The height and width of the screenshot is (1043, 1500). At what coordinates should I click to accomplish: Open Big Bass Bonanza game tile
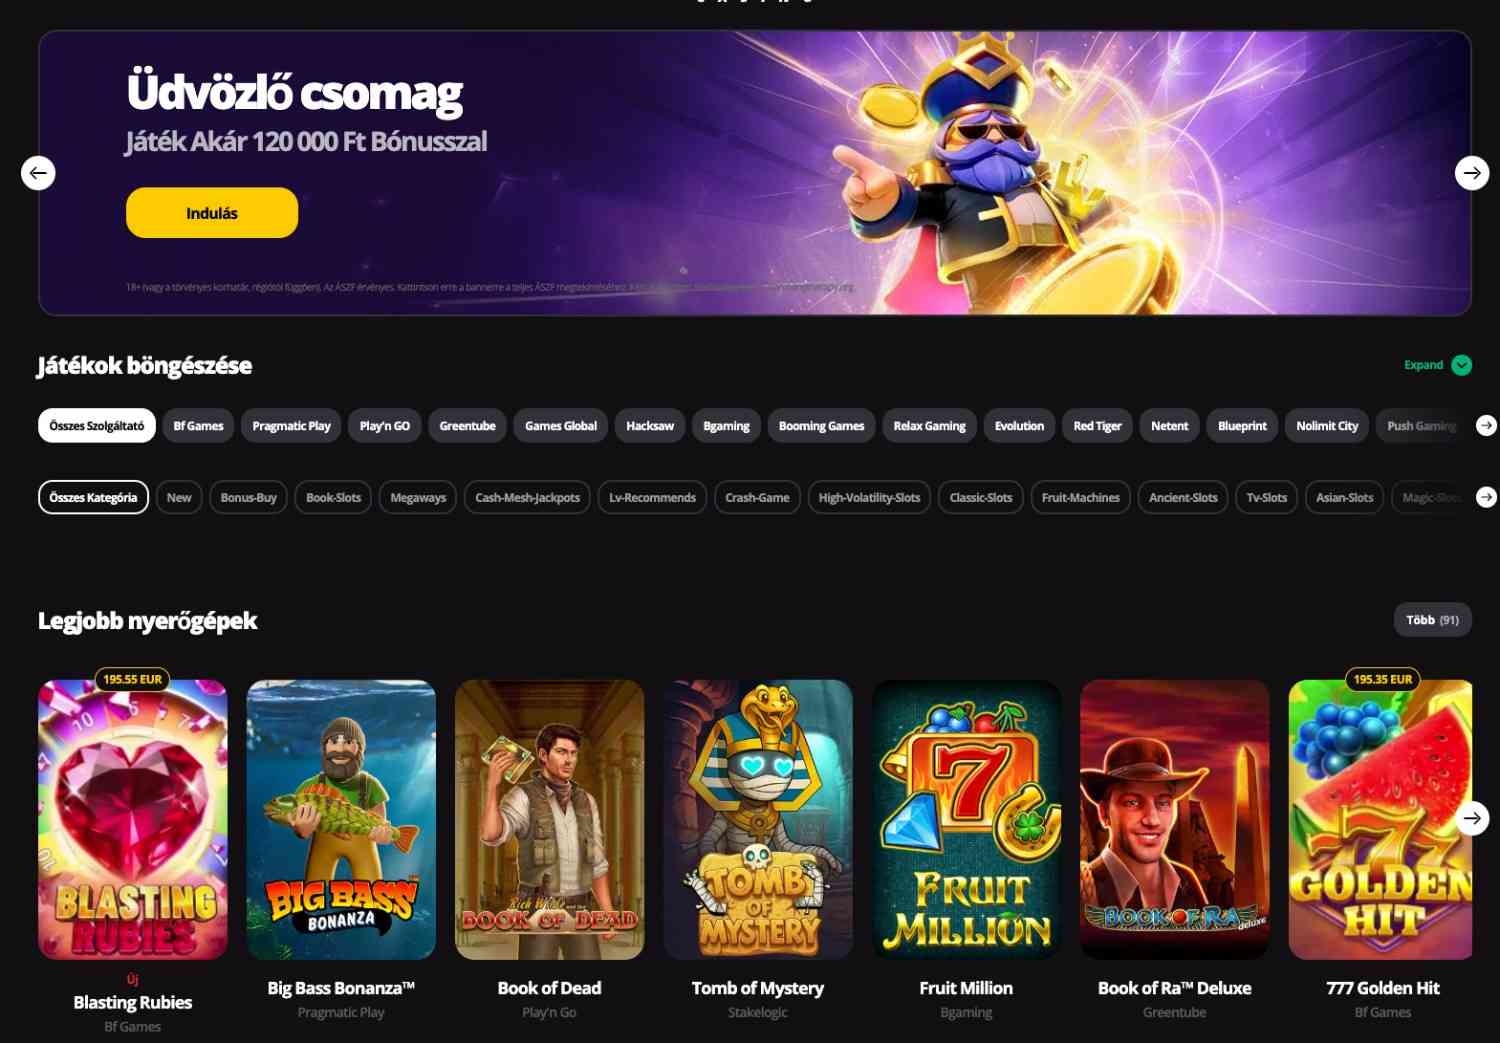(x=341, y=820)
